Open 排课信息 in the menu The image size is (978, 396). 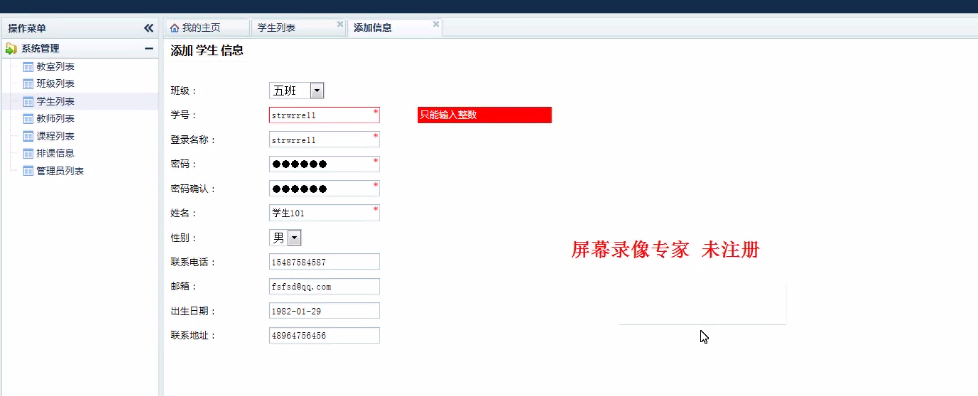56,153
